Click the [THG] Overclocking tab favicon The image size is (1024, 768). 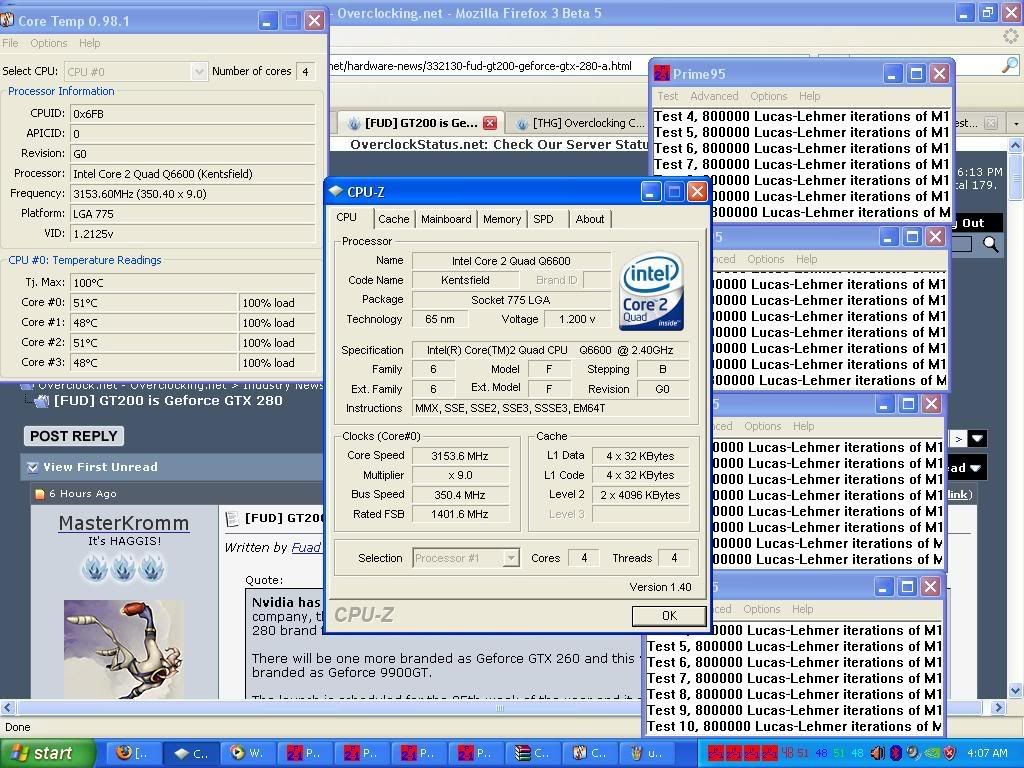(522, 123)
